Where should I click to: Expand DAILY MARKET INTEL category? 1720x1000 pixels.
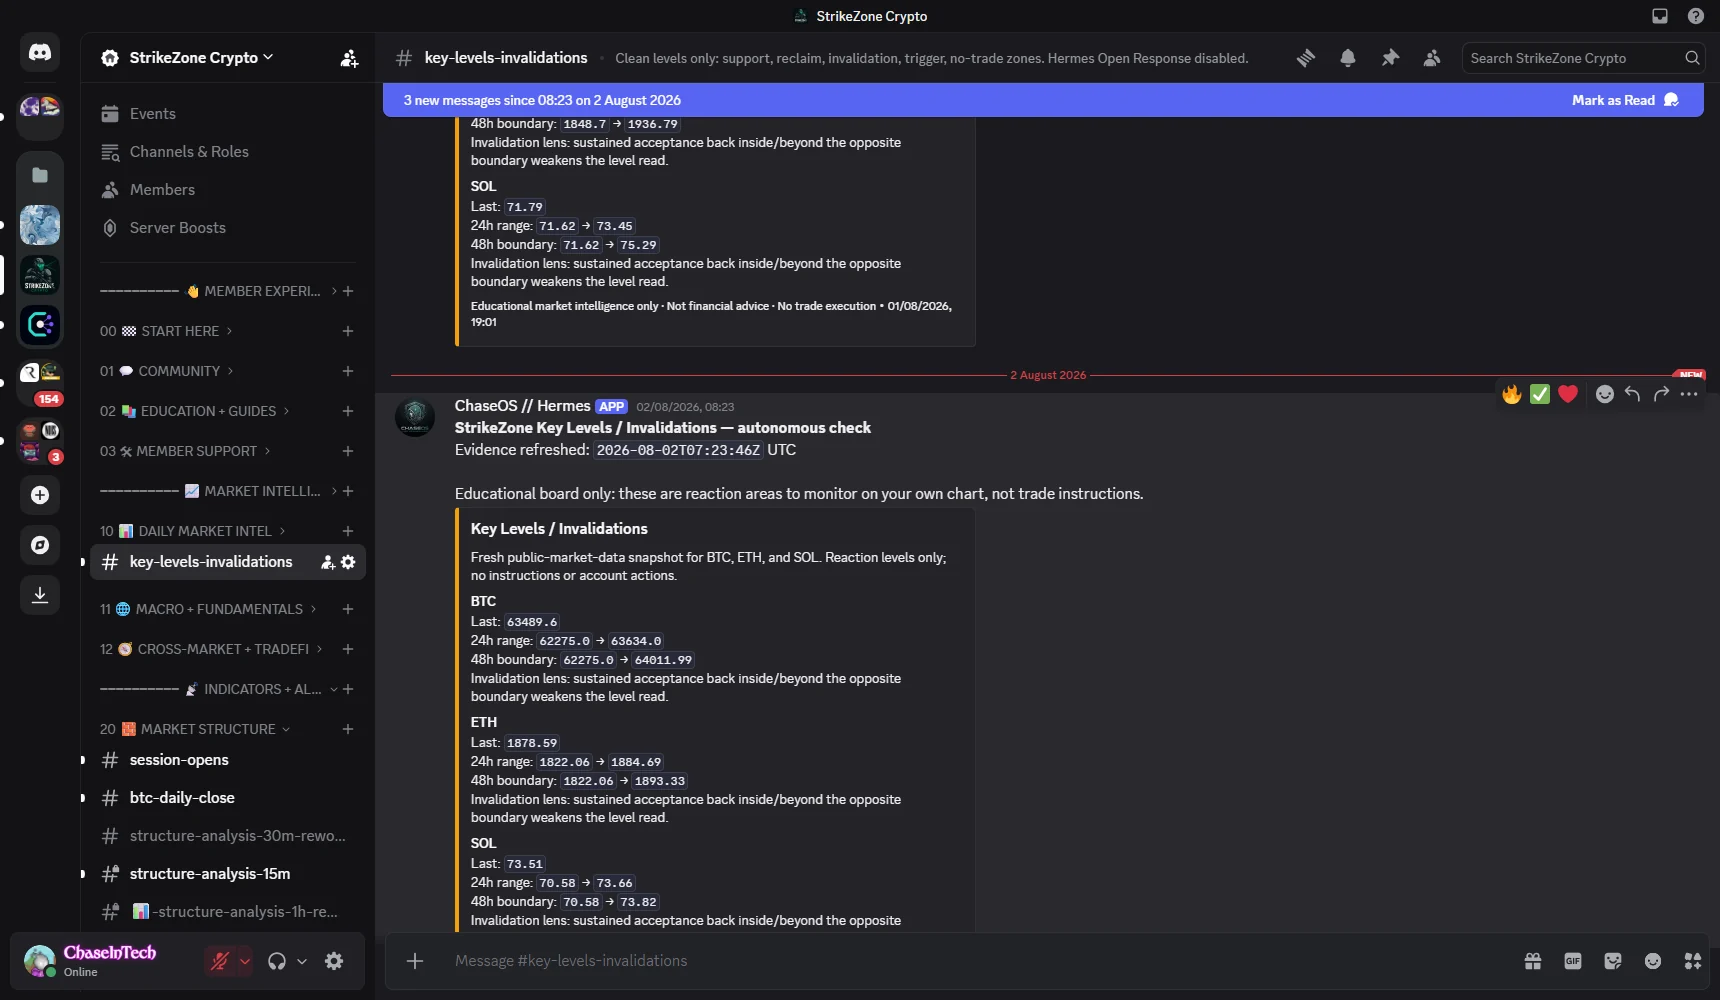tap(193, 531)
